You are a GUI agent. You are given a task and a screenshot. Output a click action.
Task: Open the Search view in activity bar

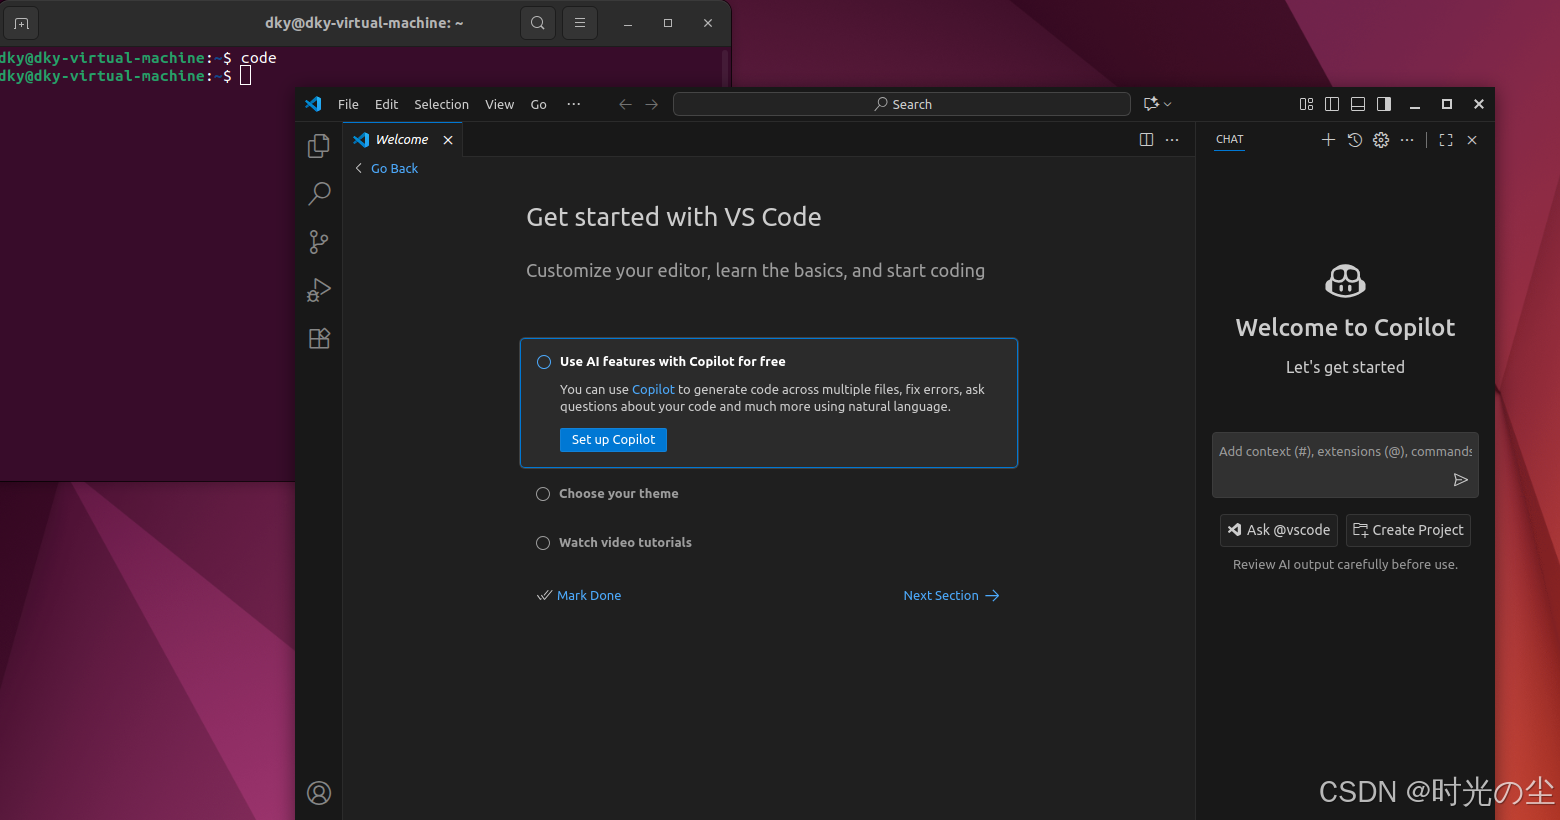(319, 194)
